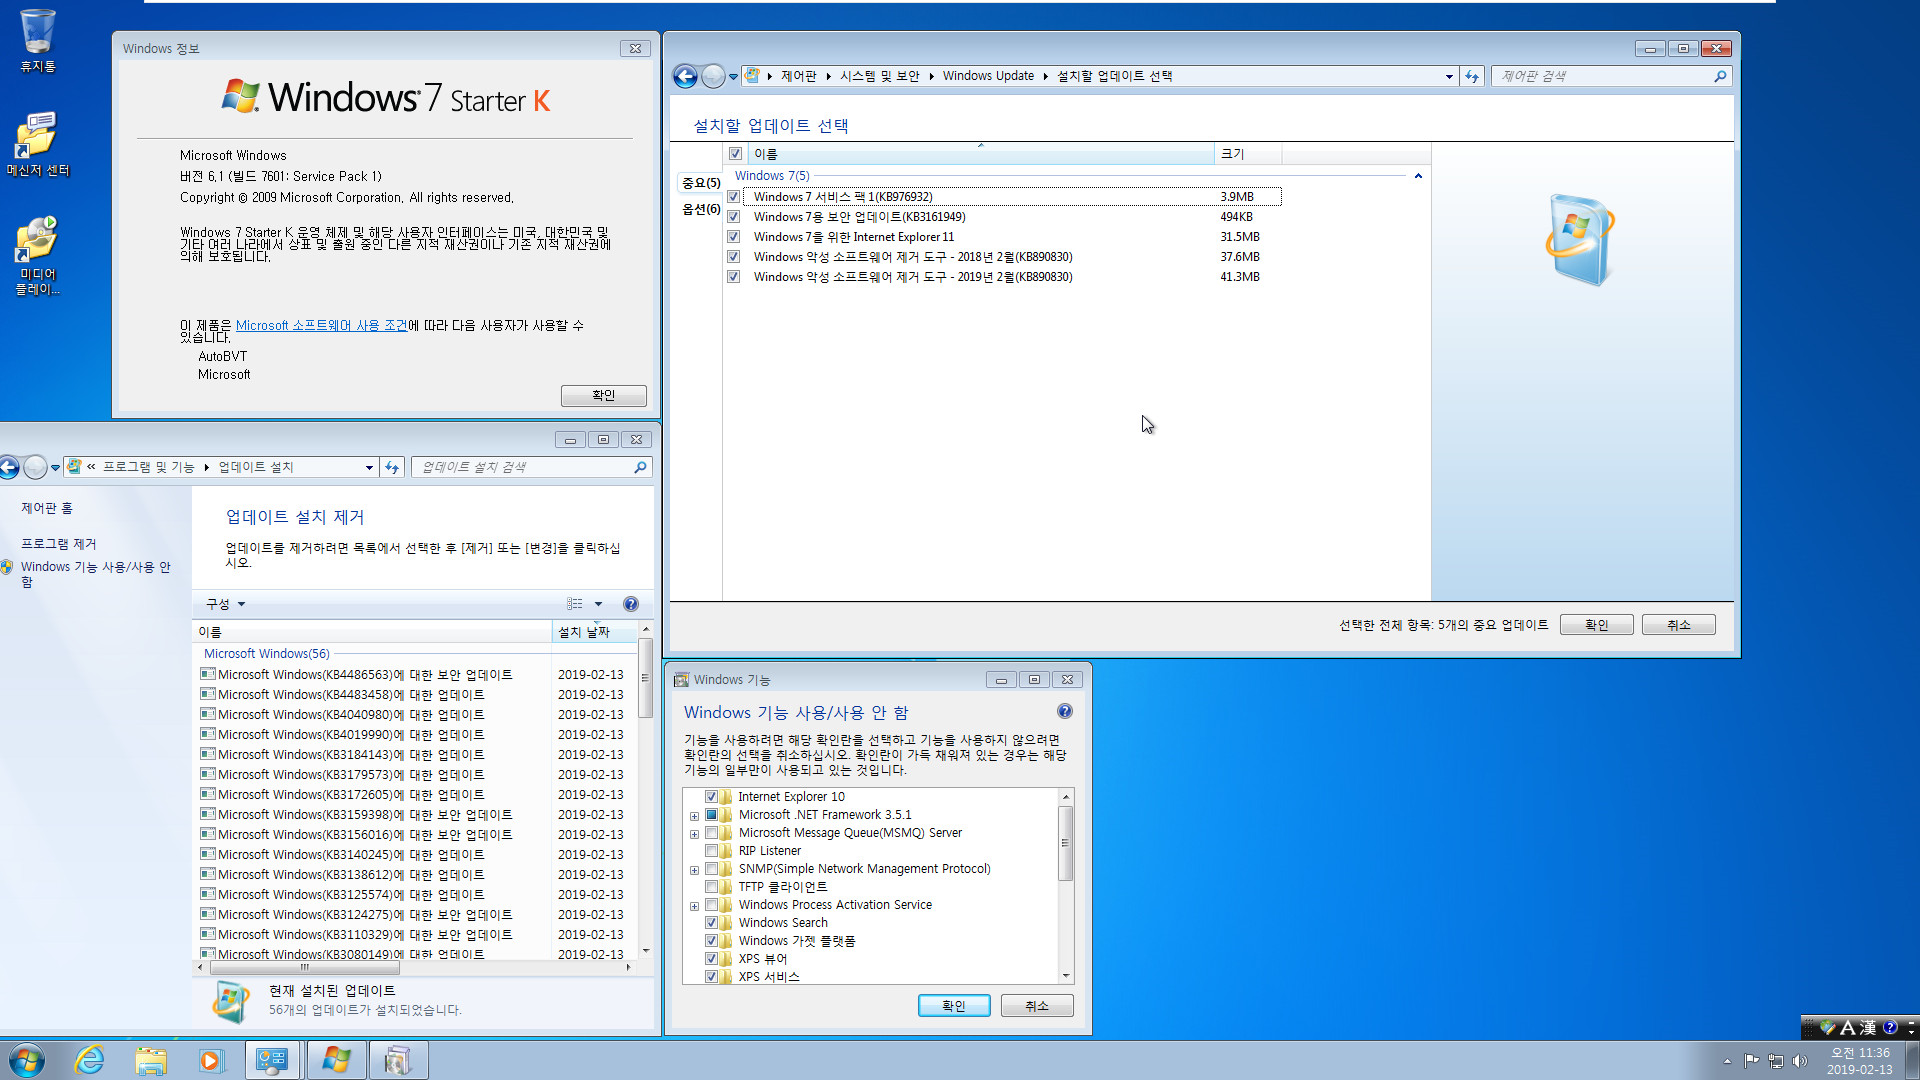The image size is (1920, 1080).
Task: Select the 중요(5) important updates tab
Action: 701,183
